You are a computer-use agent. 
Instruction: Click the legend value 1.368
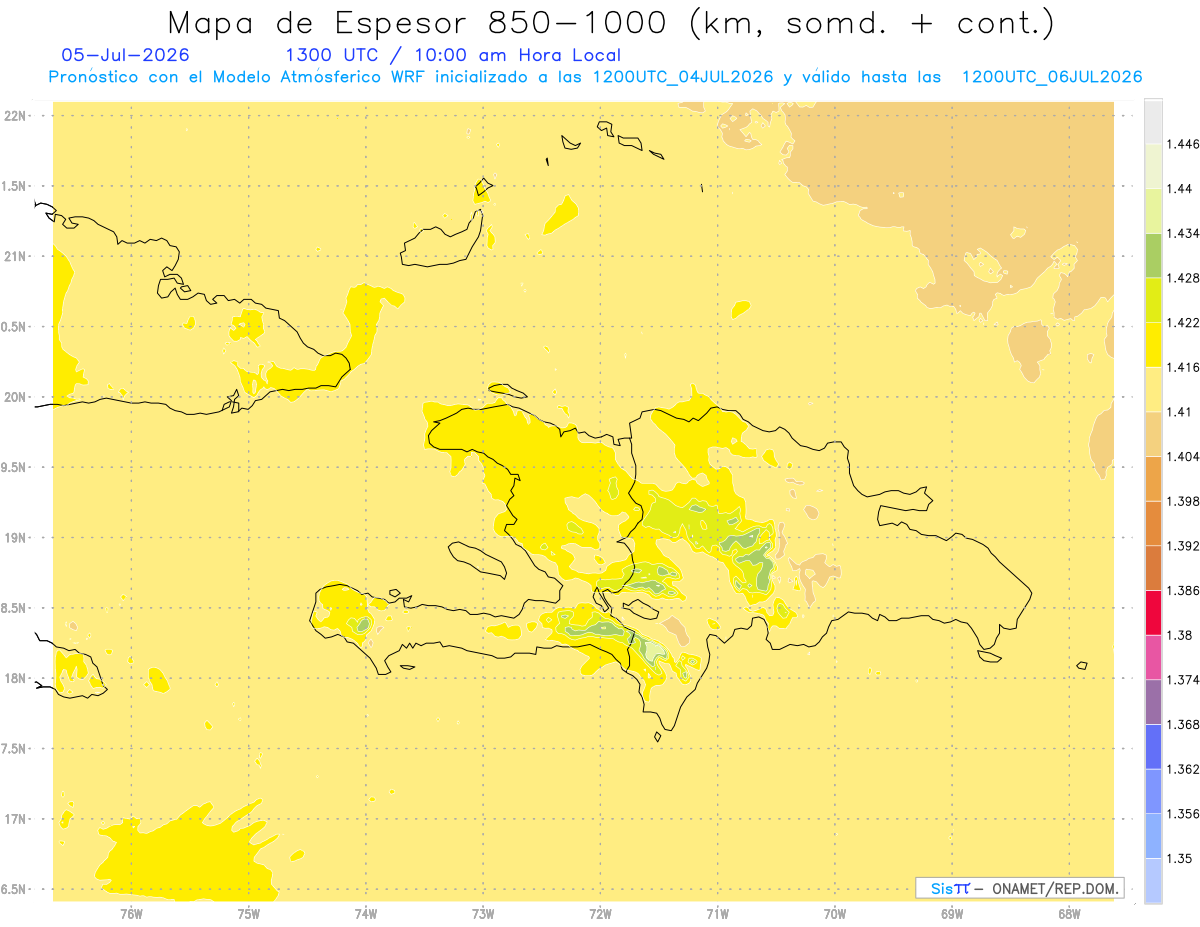click(x=1184, y=724)
